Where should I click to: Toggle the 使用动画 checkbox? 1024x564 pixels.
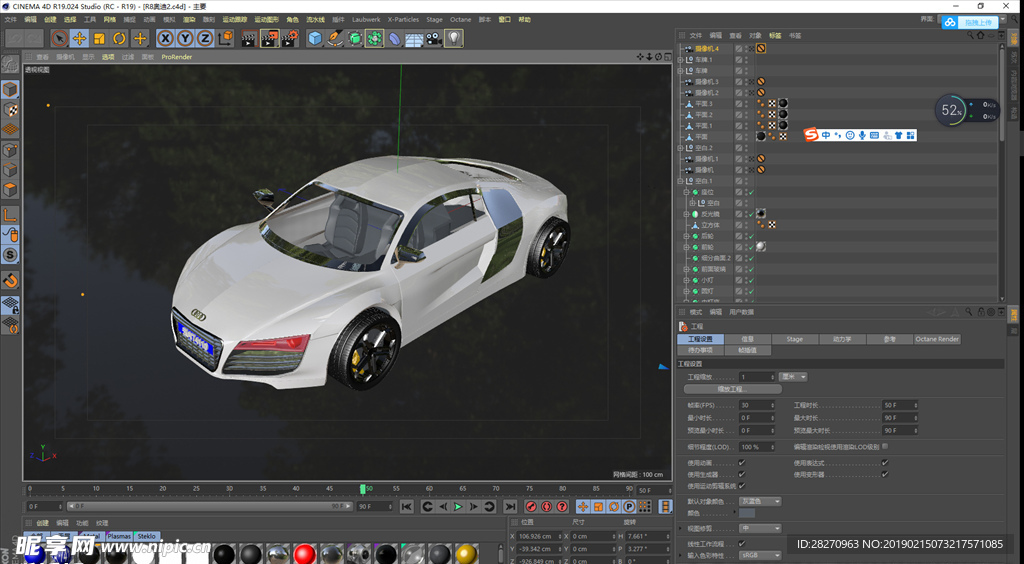pos(741,463)
